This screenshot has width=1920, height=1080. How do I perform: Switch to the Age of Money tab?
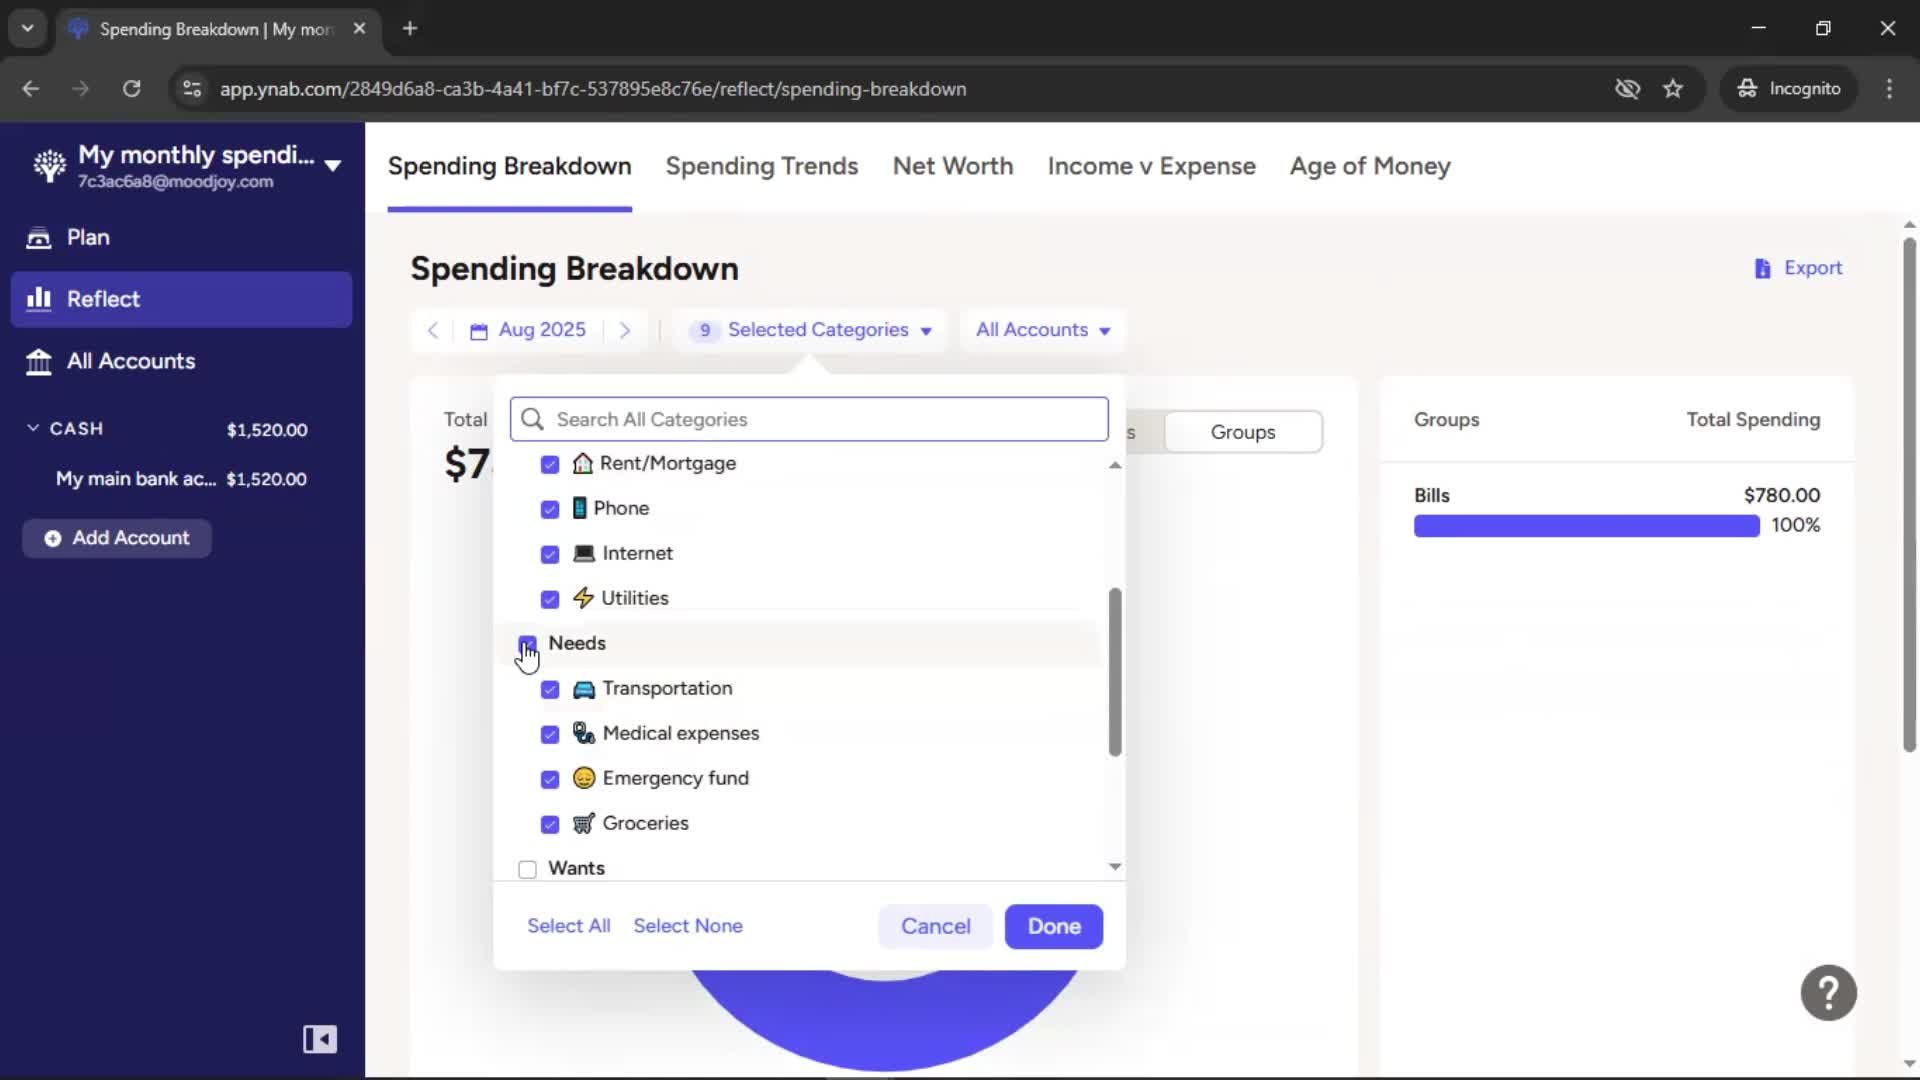[1369, 166]
